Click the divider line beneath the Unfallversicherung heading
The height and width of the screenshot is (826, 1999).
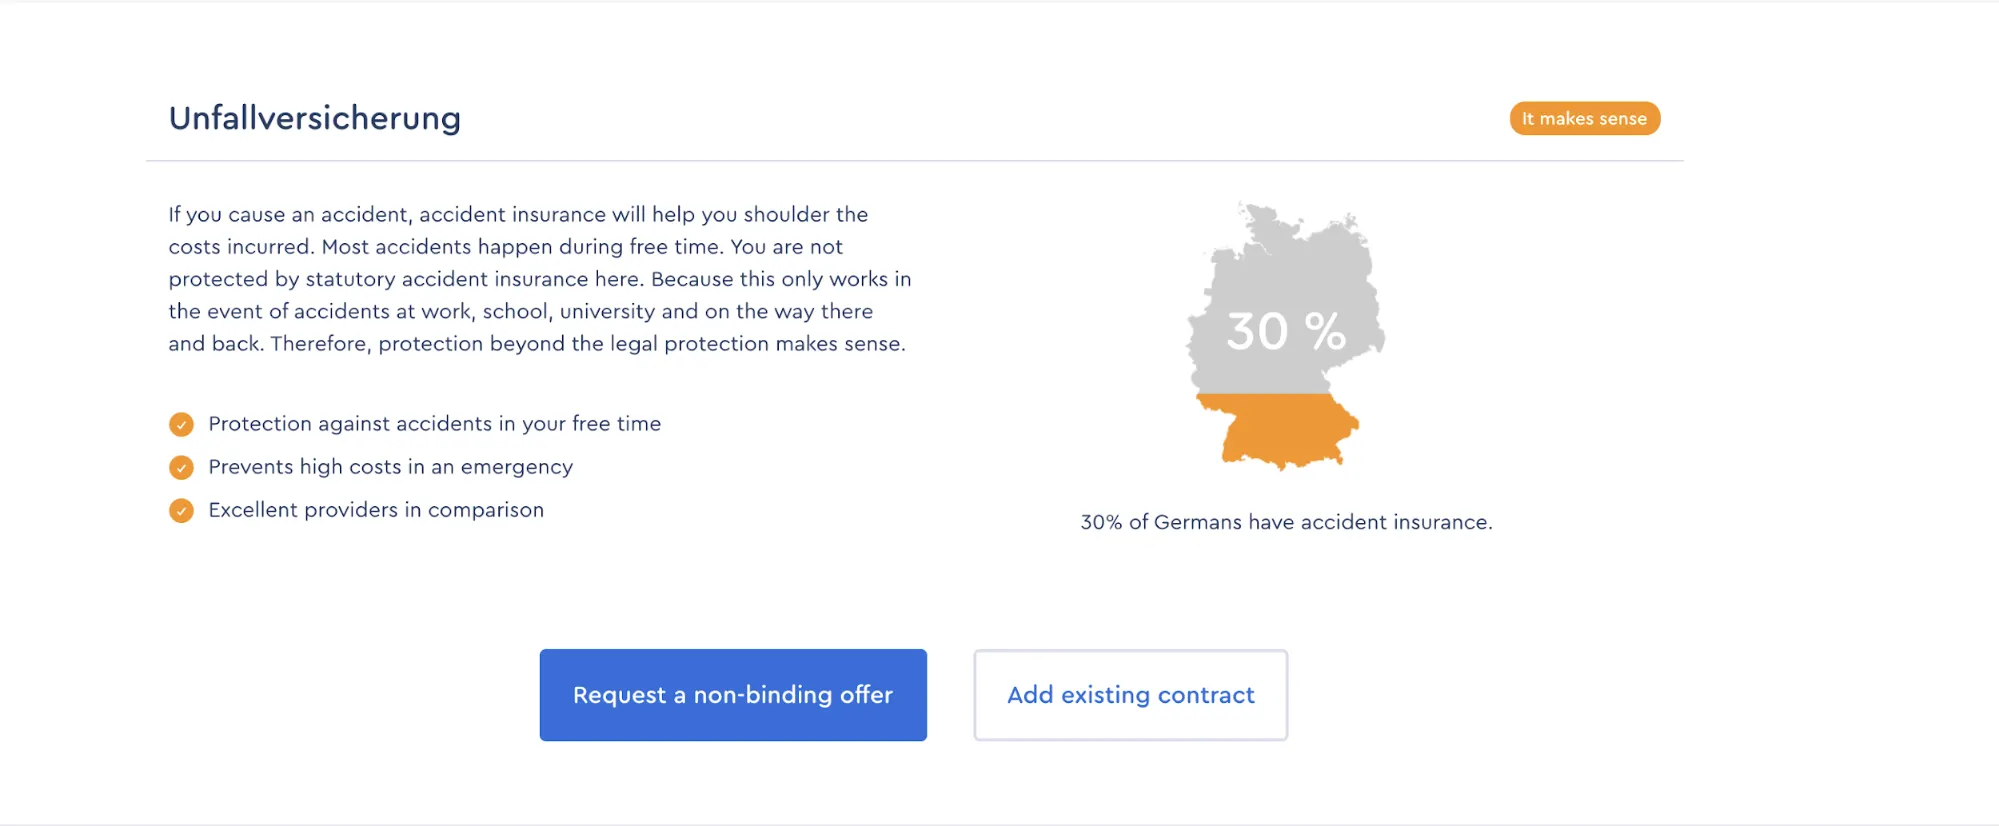click(914, 161)
